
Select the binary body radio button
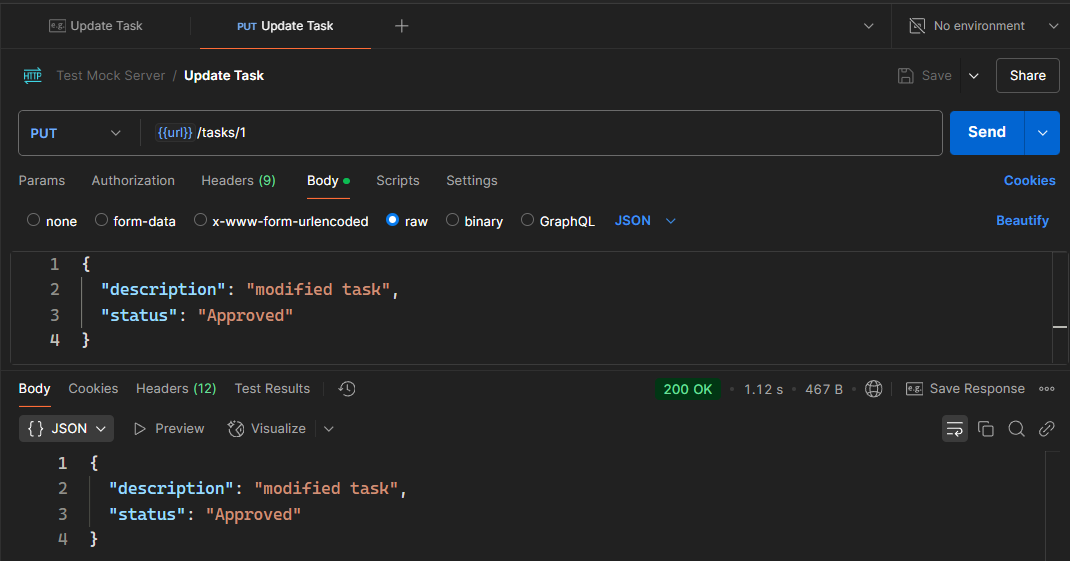453,221
